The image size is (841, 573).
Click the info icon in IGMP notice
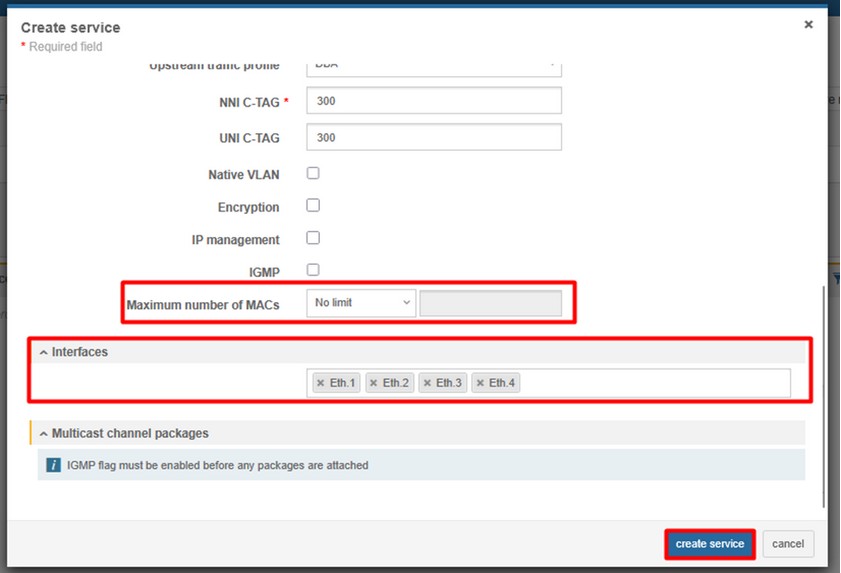[54, 465]
